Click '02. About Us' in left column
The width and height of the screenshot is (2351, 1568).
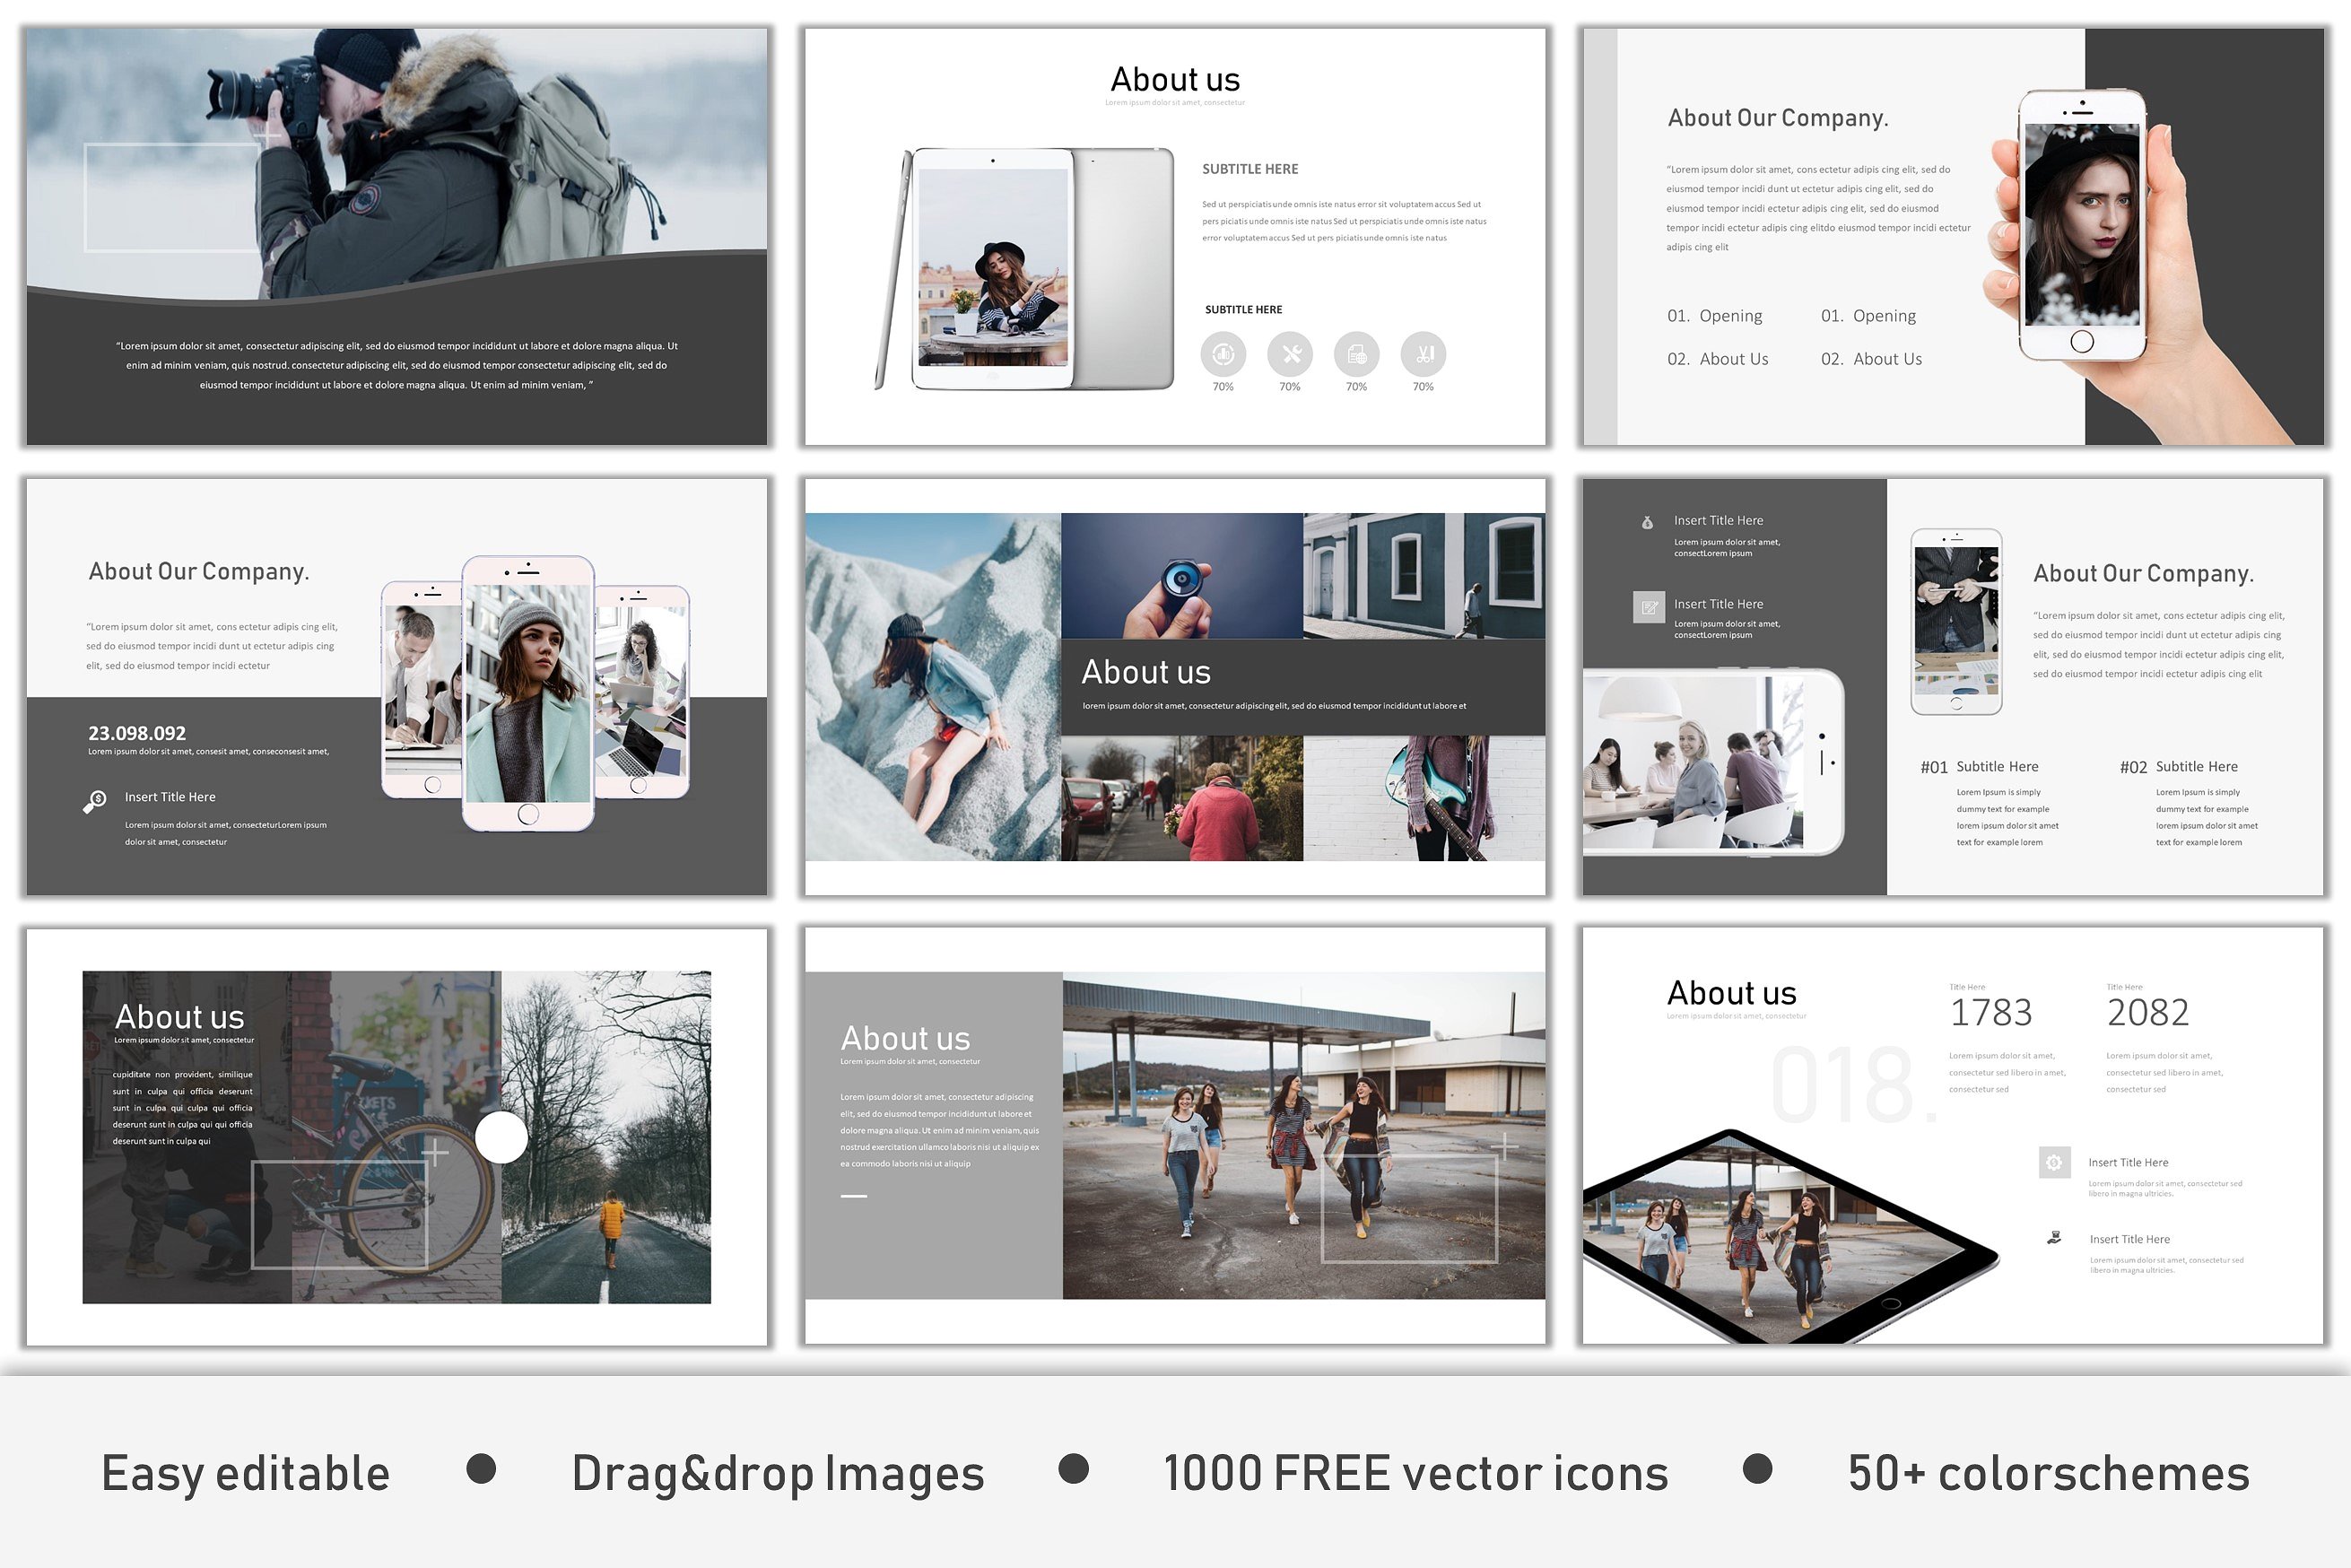pos(1717,359)
